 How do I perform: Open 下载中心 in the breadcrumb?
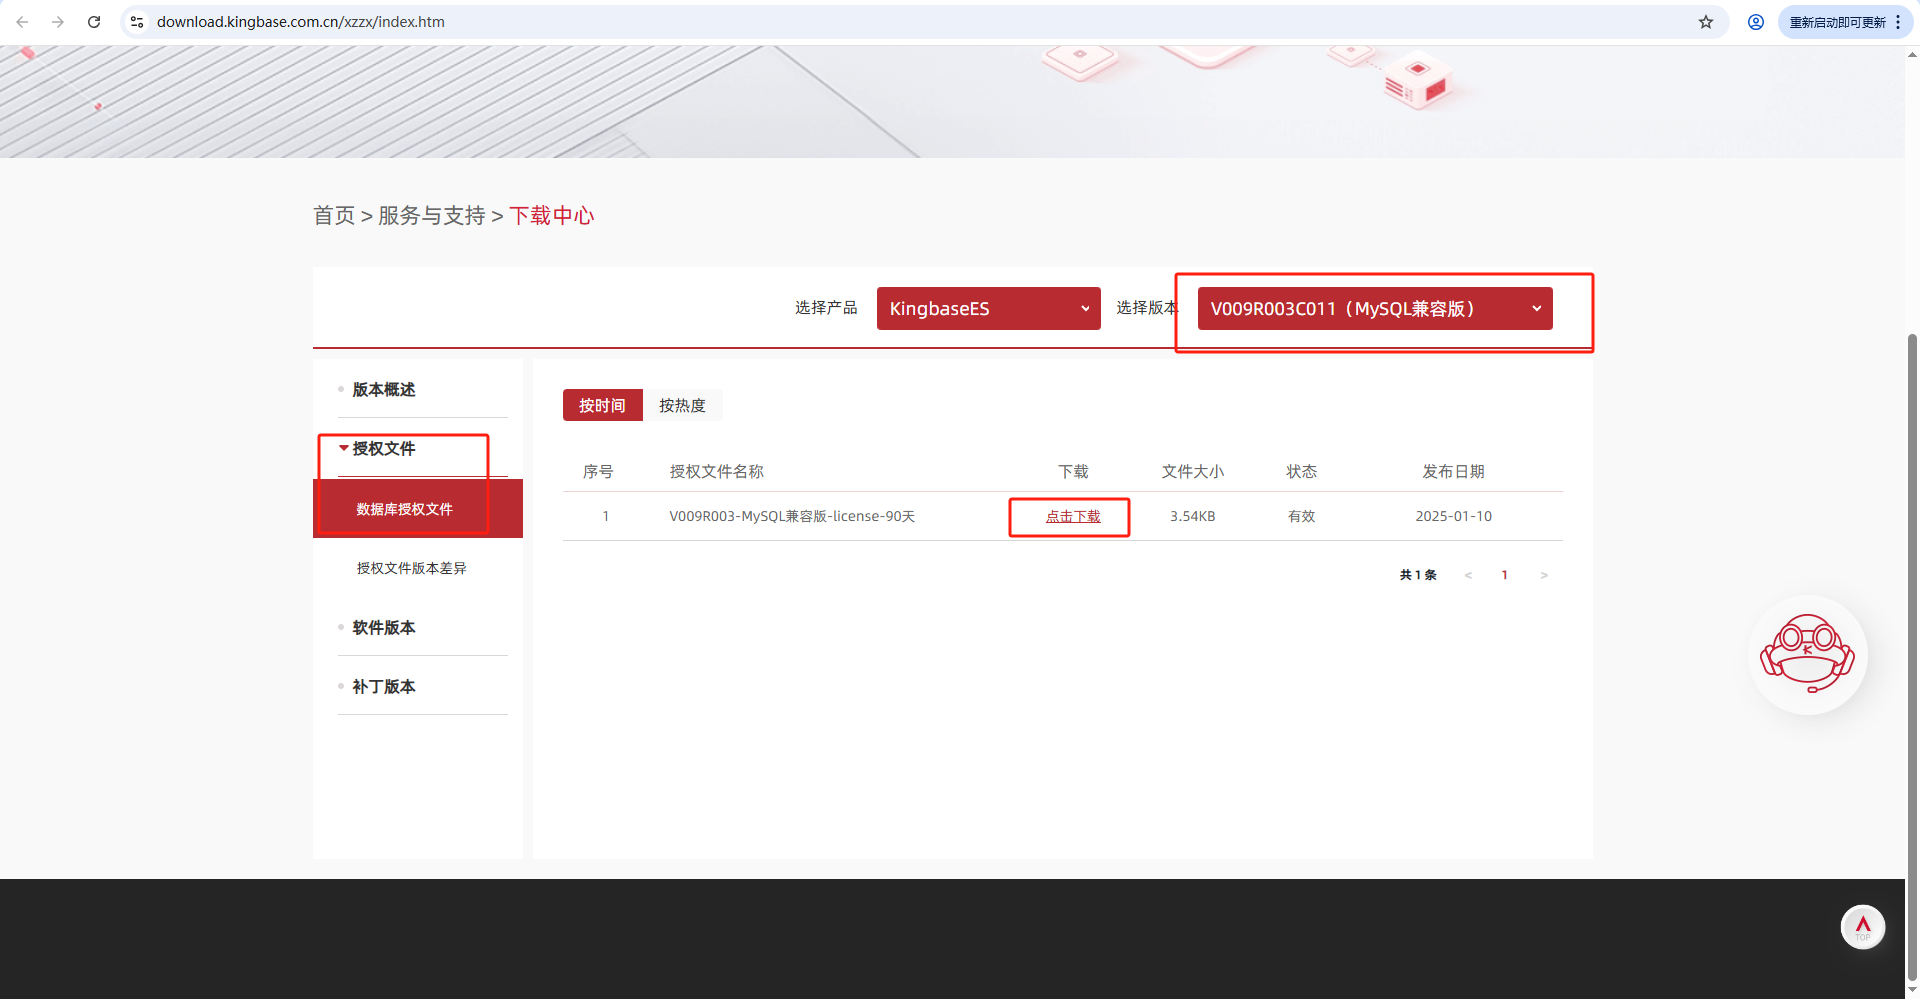pos(552,216)
